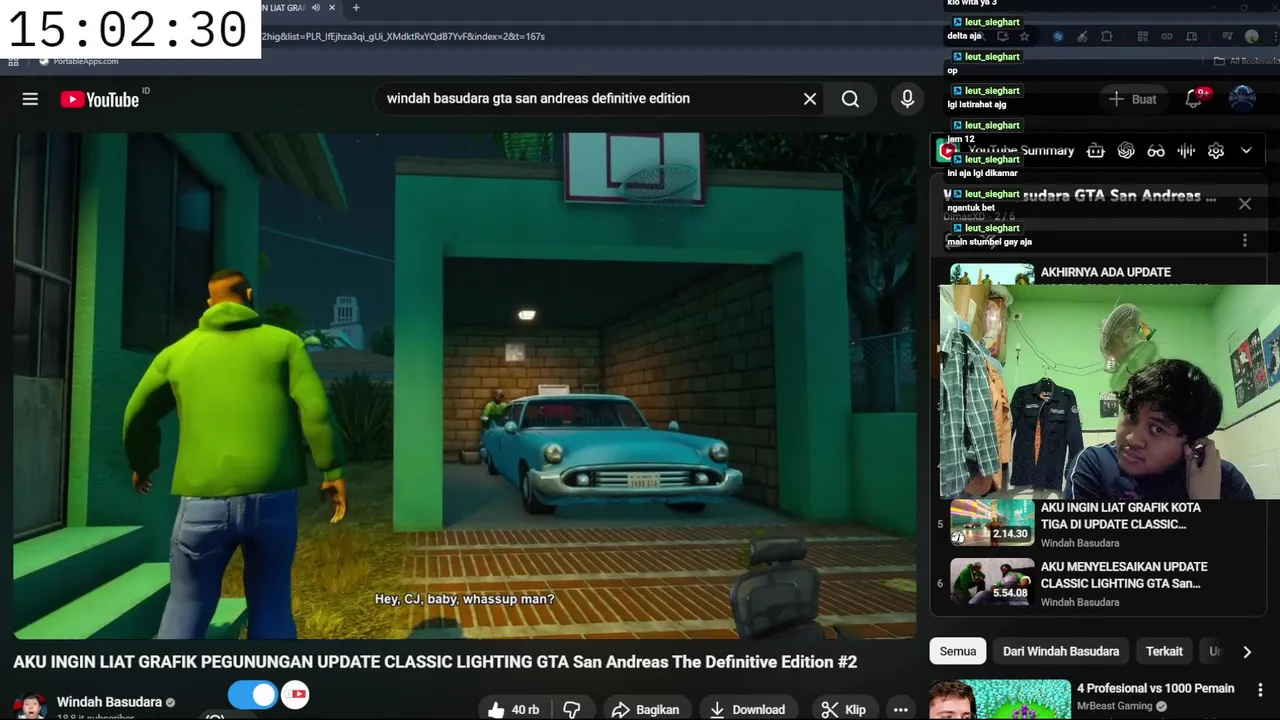Expand the YouTube Summary panel chevron
Screen dimensions: 1280x720
pos(1246,151)
